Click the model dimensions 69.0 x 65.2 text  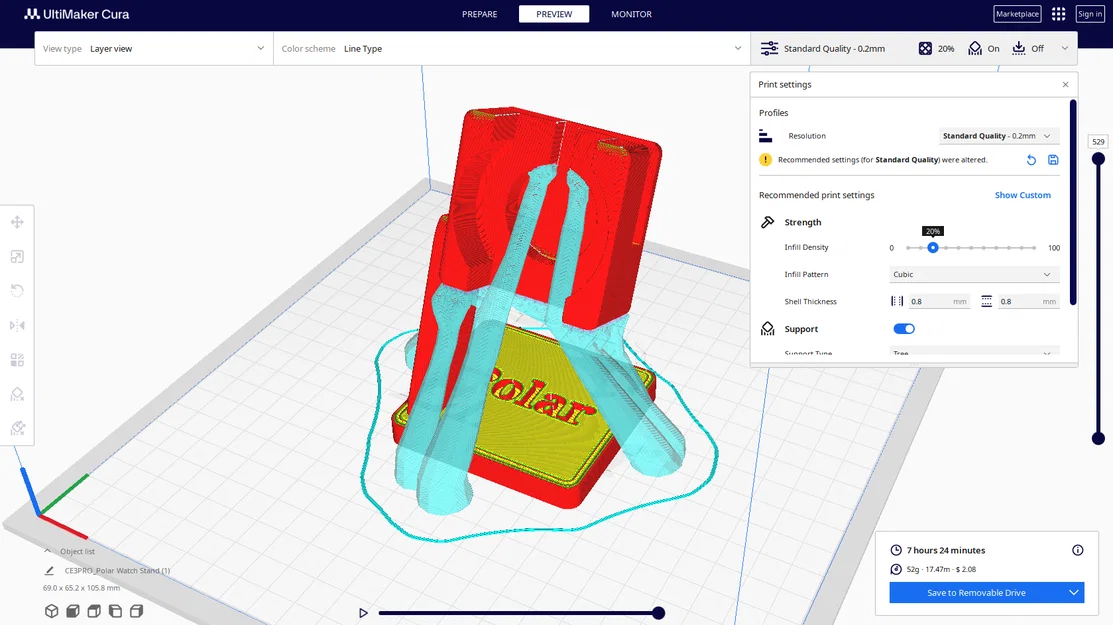[x=82, y=588]
